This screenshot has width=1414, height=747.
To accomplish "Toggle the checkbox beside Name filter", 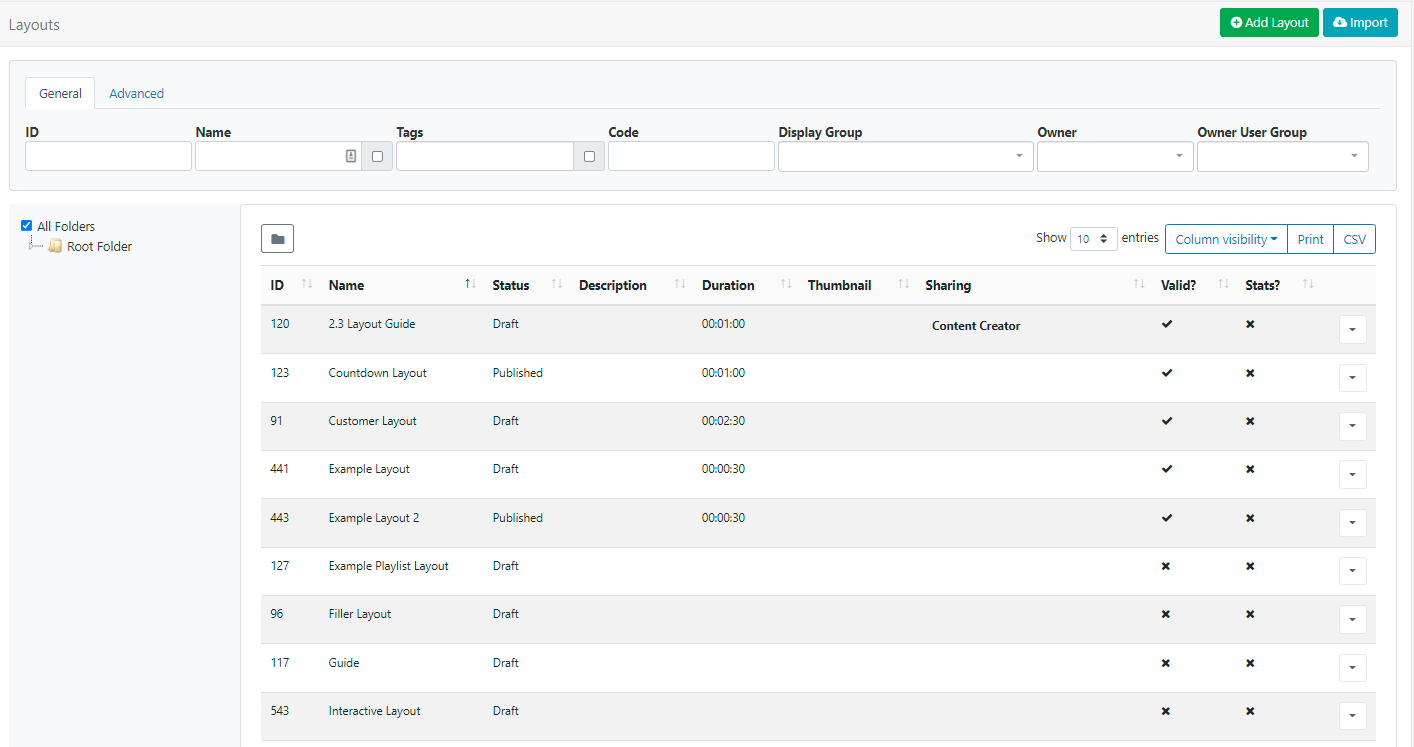I will click(377, 156).
